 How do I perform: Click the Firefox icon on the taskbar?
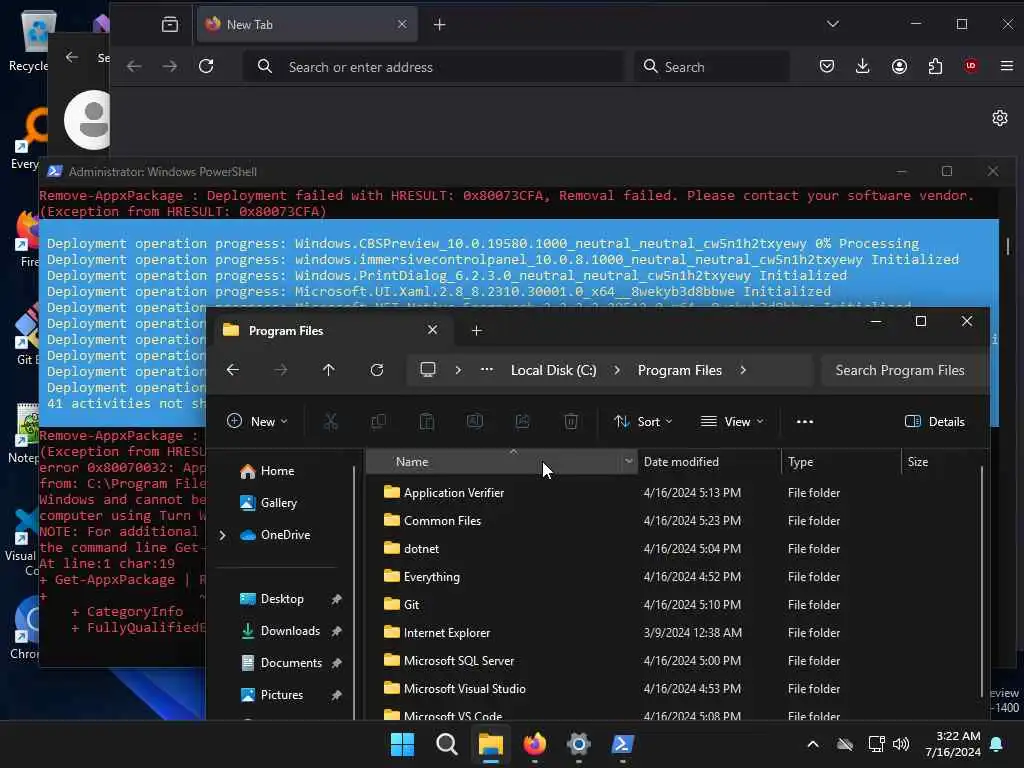[x=535, y=744]
